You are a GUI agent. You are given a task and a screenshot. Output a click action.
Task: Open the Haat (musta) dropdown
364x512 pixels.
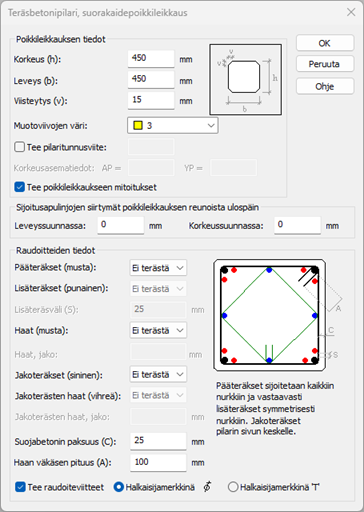click(x=158, y=330)
